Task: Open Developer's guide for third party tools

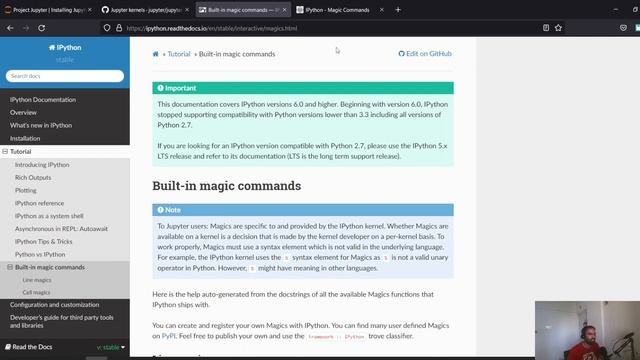Action: (x=62, y=321)
